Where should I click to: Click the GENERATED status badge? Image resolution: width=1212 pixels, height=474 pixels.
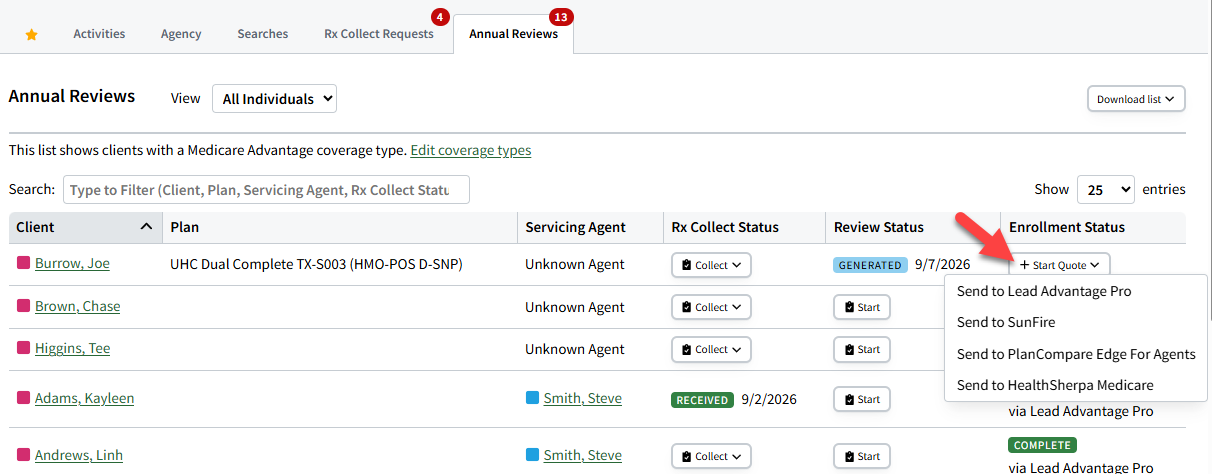pos(870,265)
